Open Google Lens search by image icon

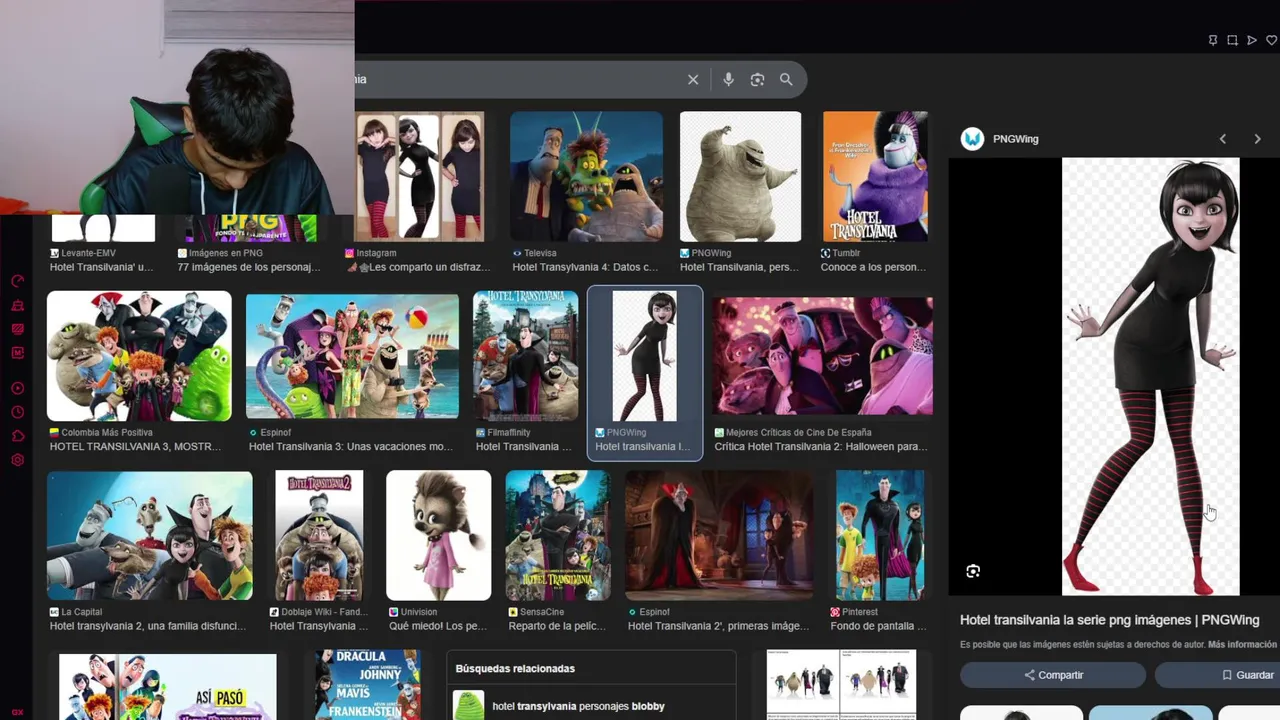[x=757, y=79]
